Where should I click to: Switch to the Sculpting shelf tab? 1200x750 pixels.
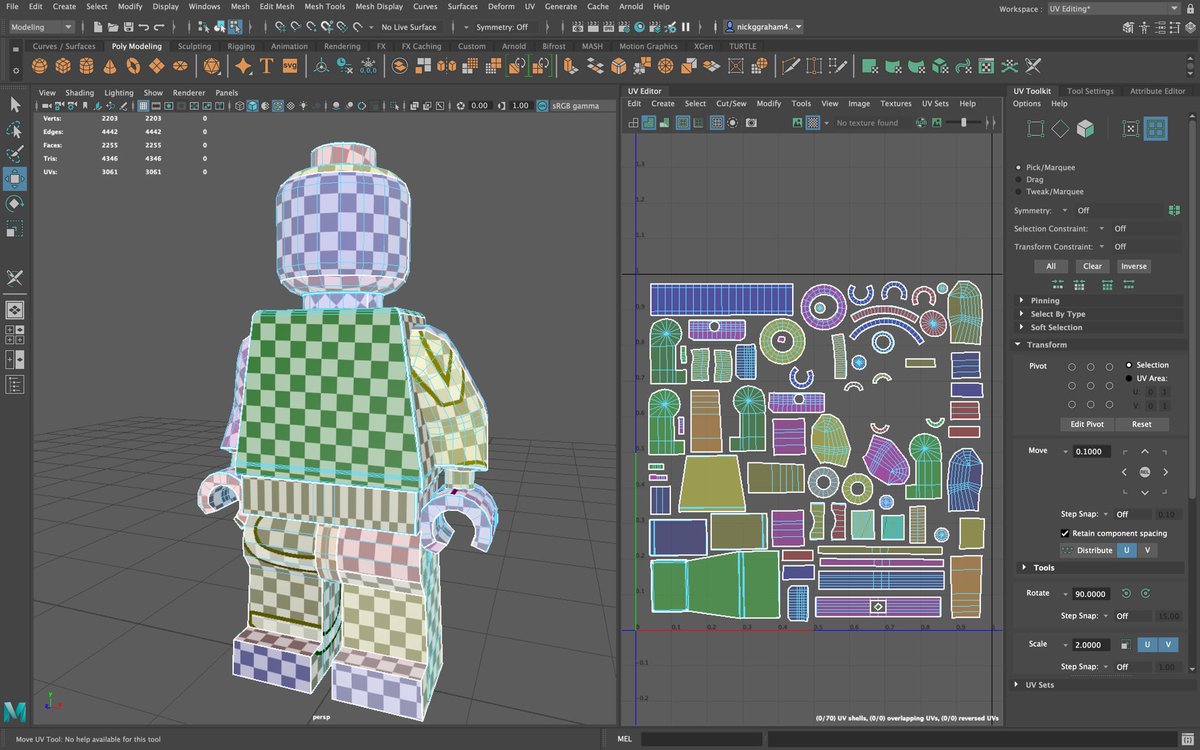click(194, 46)
